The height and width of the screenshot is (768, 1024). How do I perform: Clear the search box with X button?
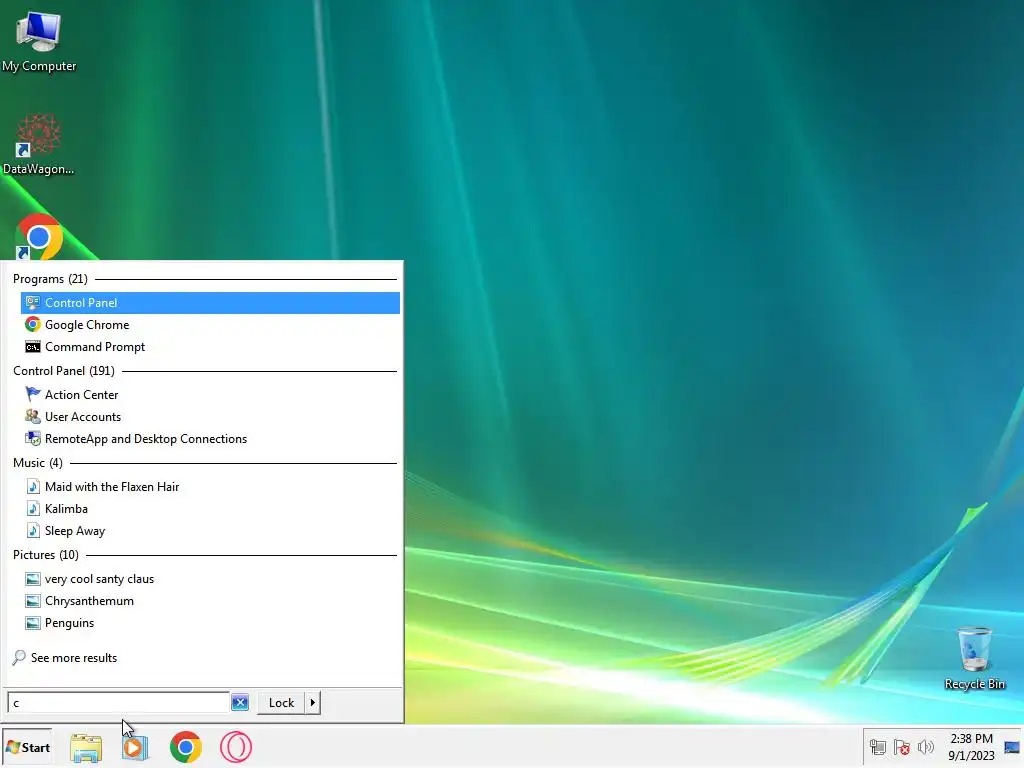point(240,703)
